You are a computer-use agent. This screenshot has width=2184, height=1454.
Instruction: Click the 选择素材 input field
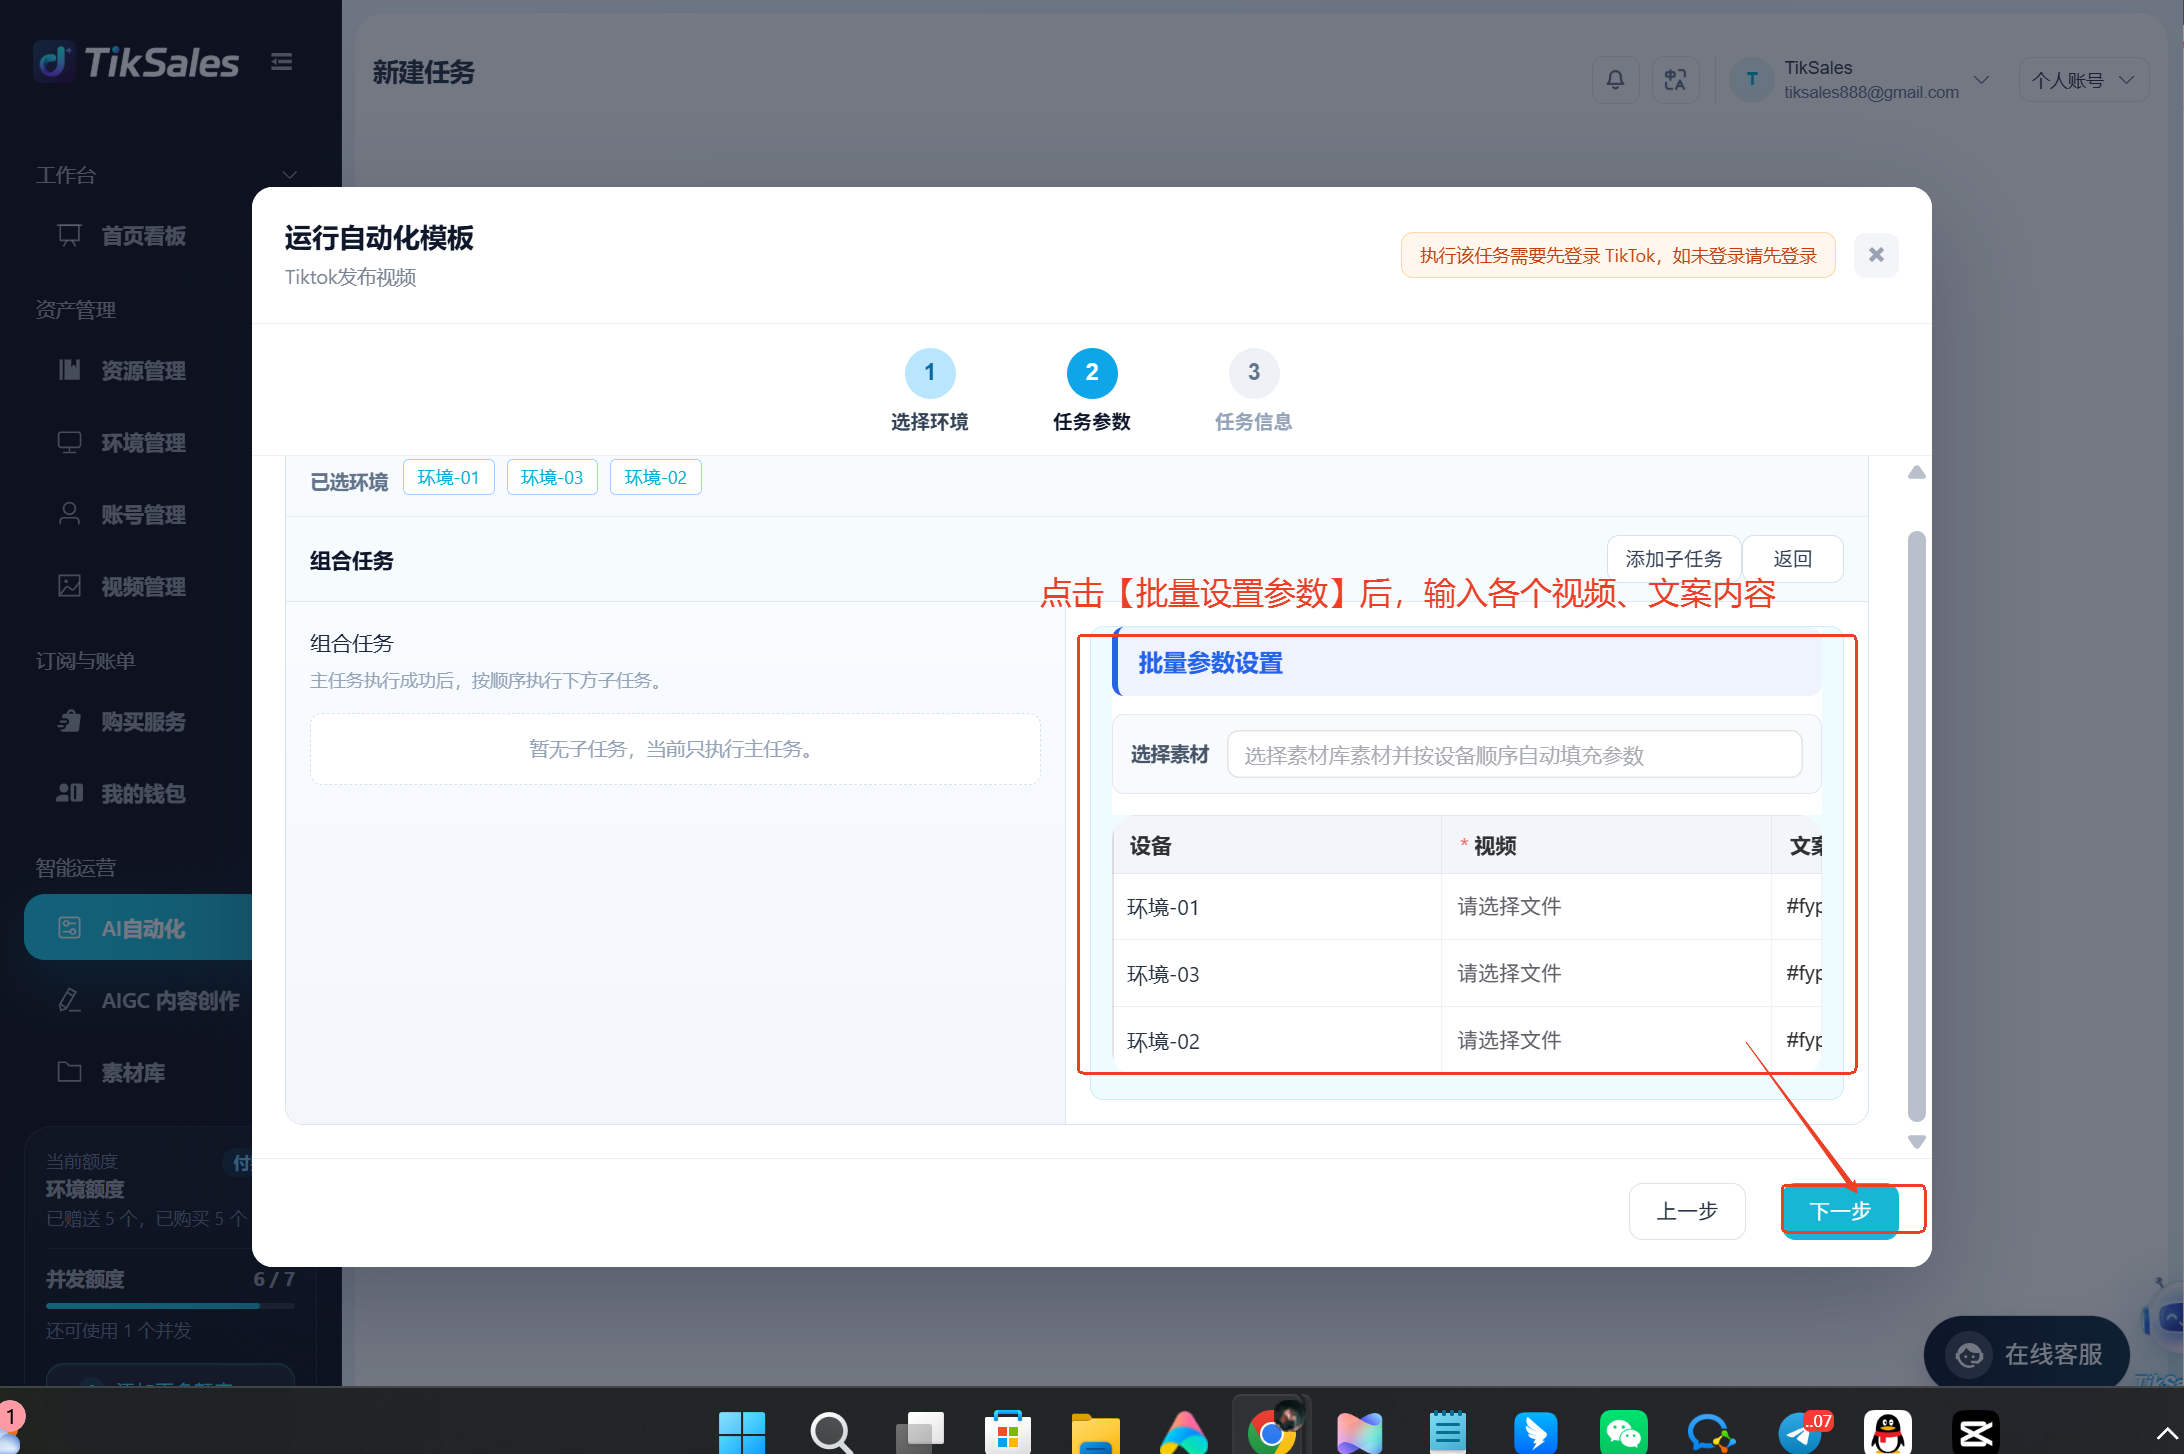(1514, 755)
